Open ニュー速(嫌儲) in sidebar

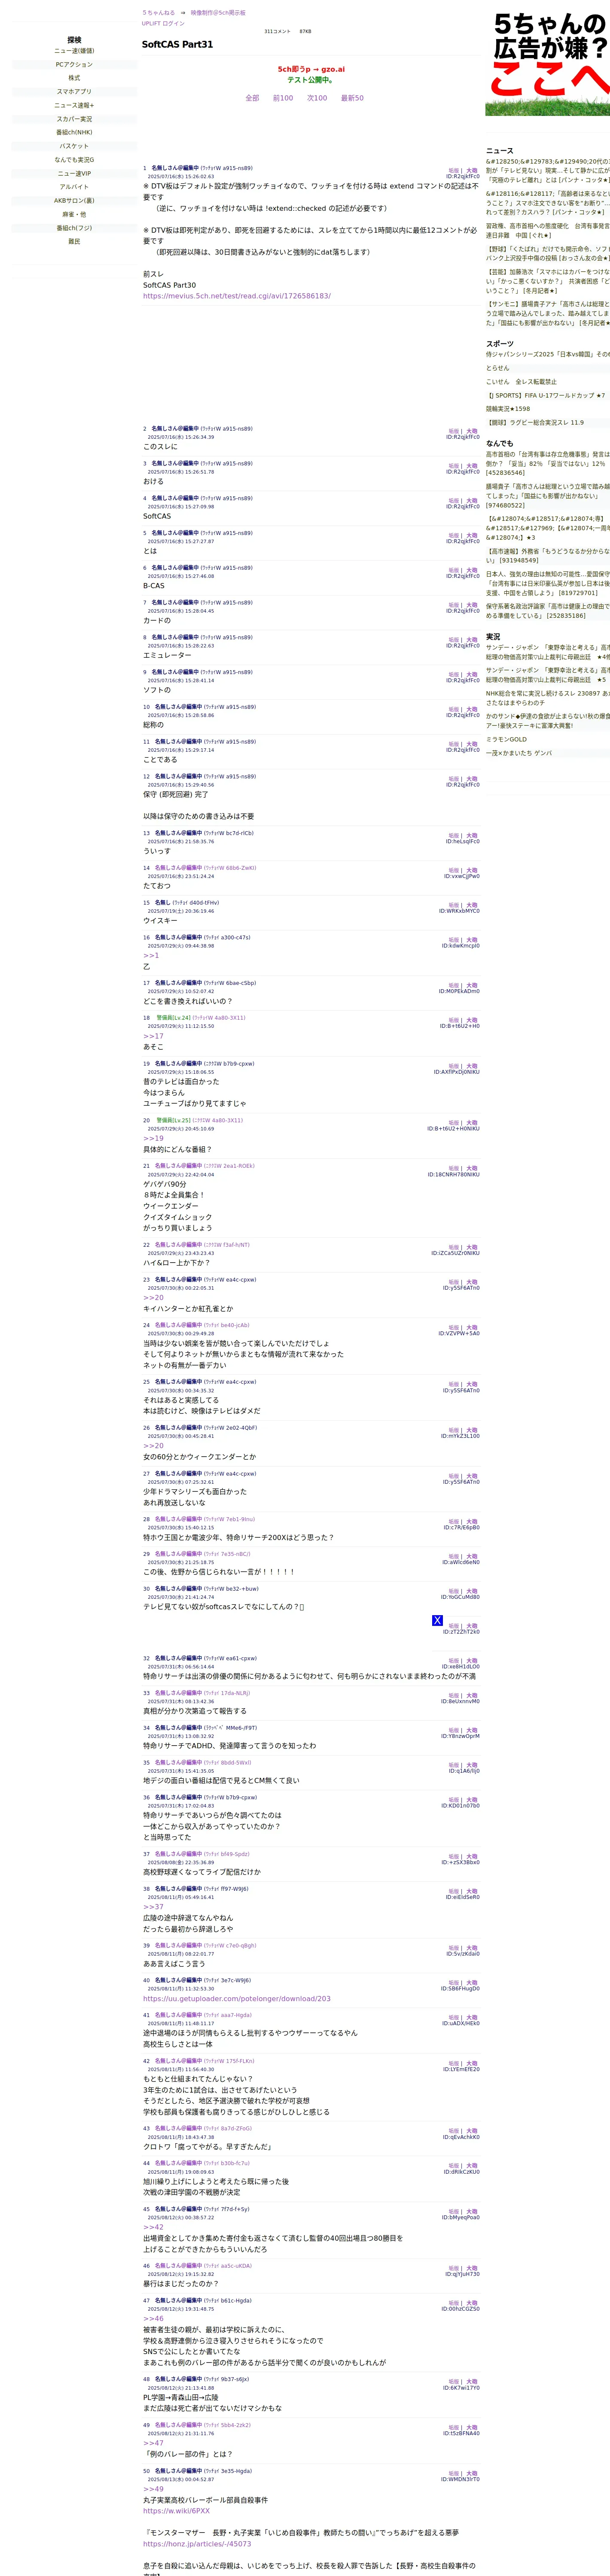74,51
